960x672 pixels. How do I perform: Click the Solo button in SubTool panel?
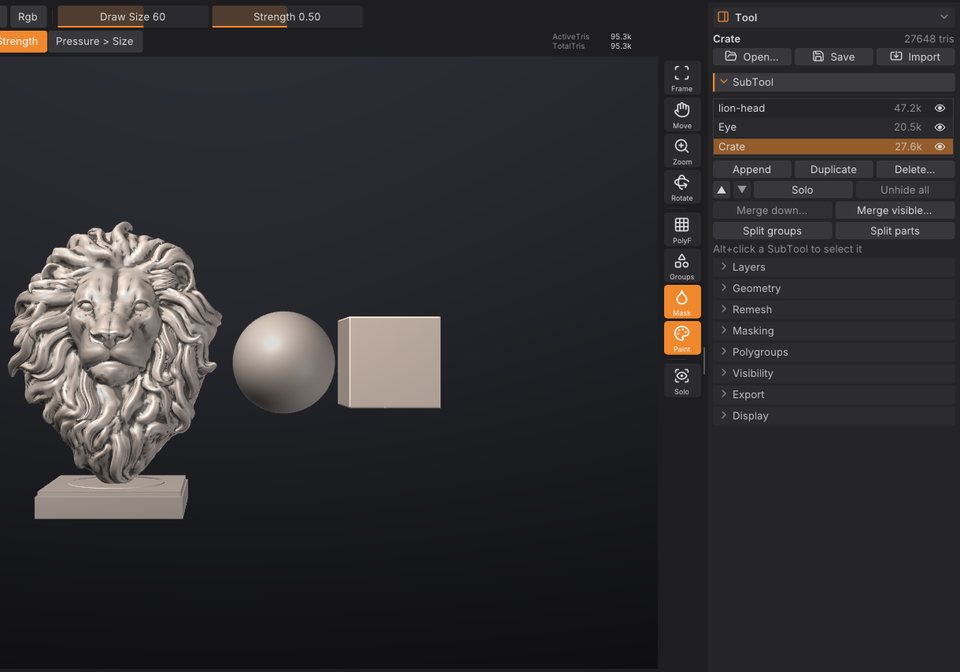[803, 190]
